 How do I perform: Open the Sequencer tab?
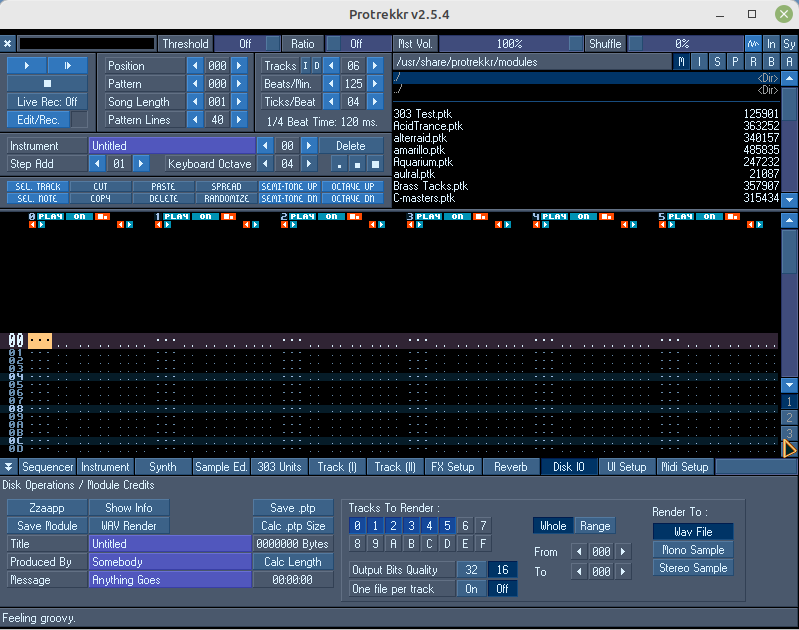(x=48, y=466)
